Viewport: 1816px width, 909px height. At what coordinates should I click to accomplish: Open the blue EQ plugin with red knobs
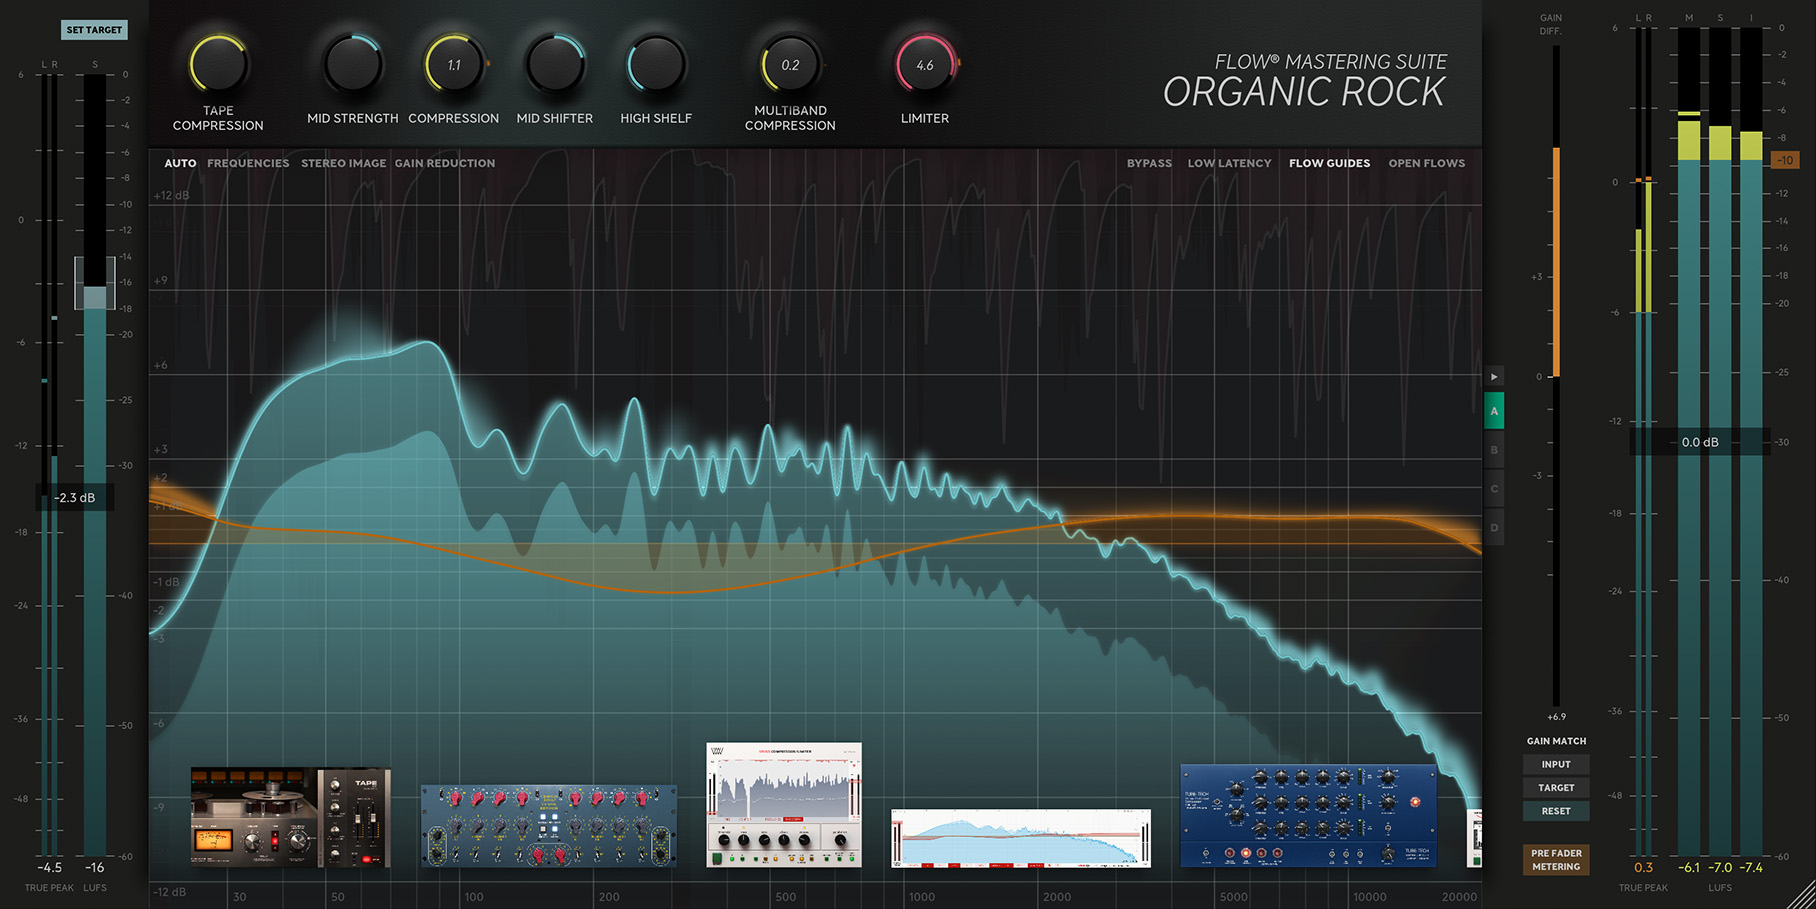(x=549, y=826)
